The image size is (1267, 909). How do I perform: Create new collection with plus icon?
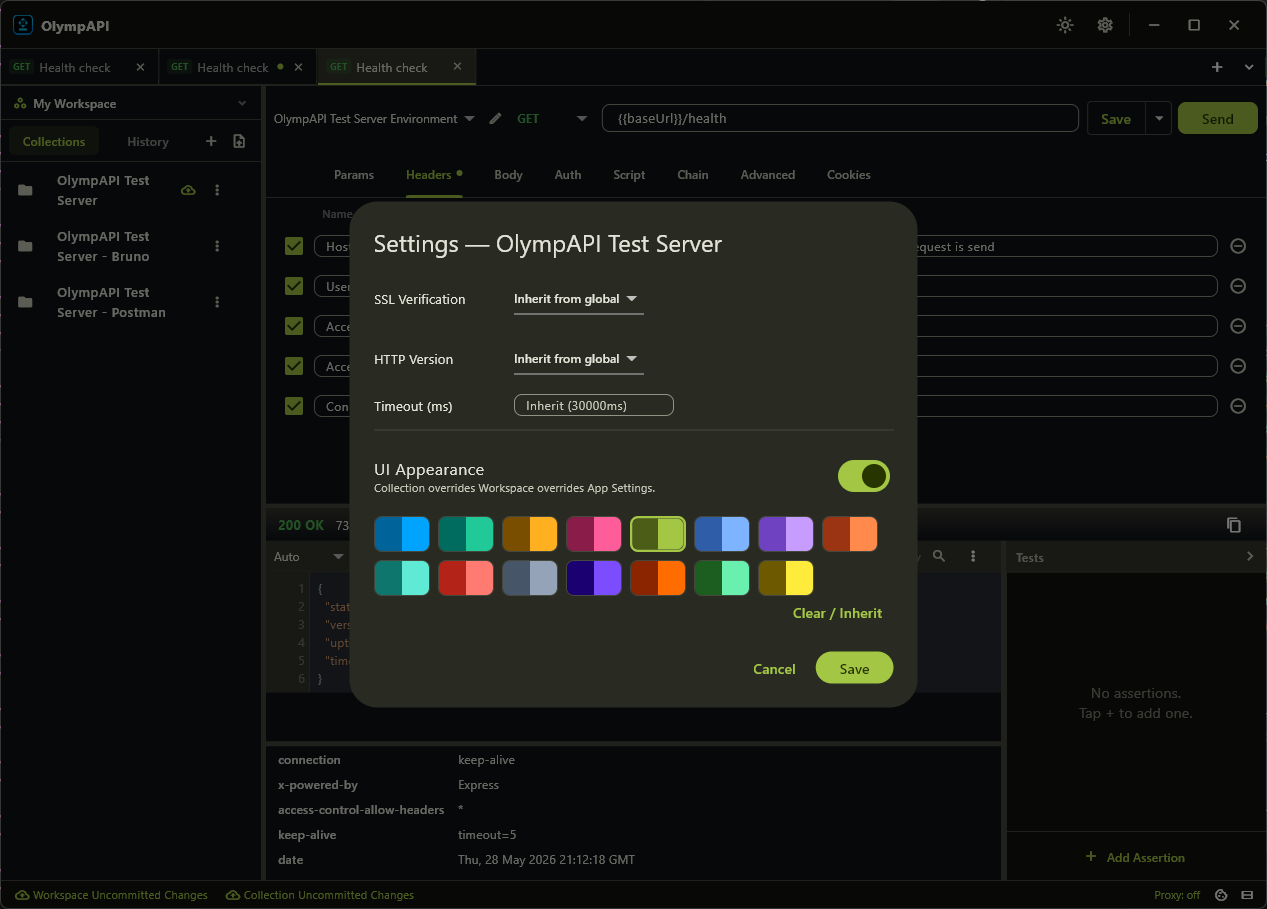click(211, 142)
